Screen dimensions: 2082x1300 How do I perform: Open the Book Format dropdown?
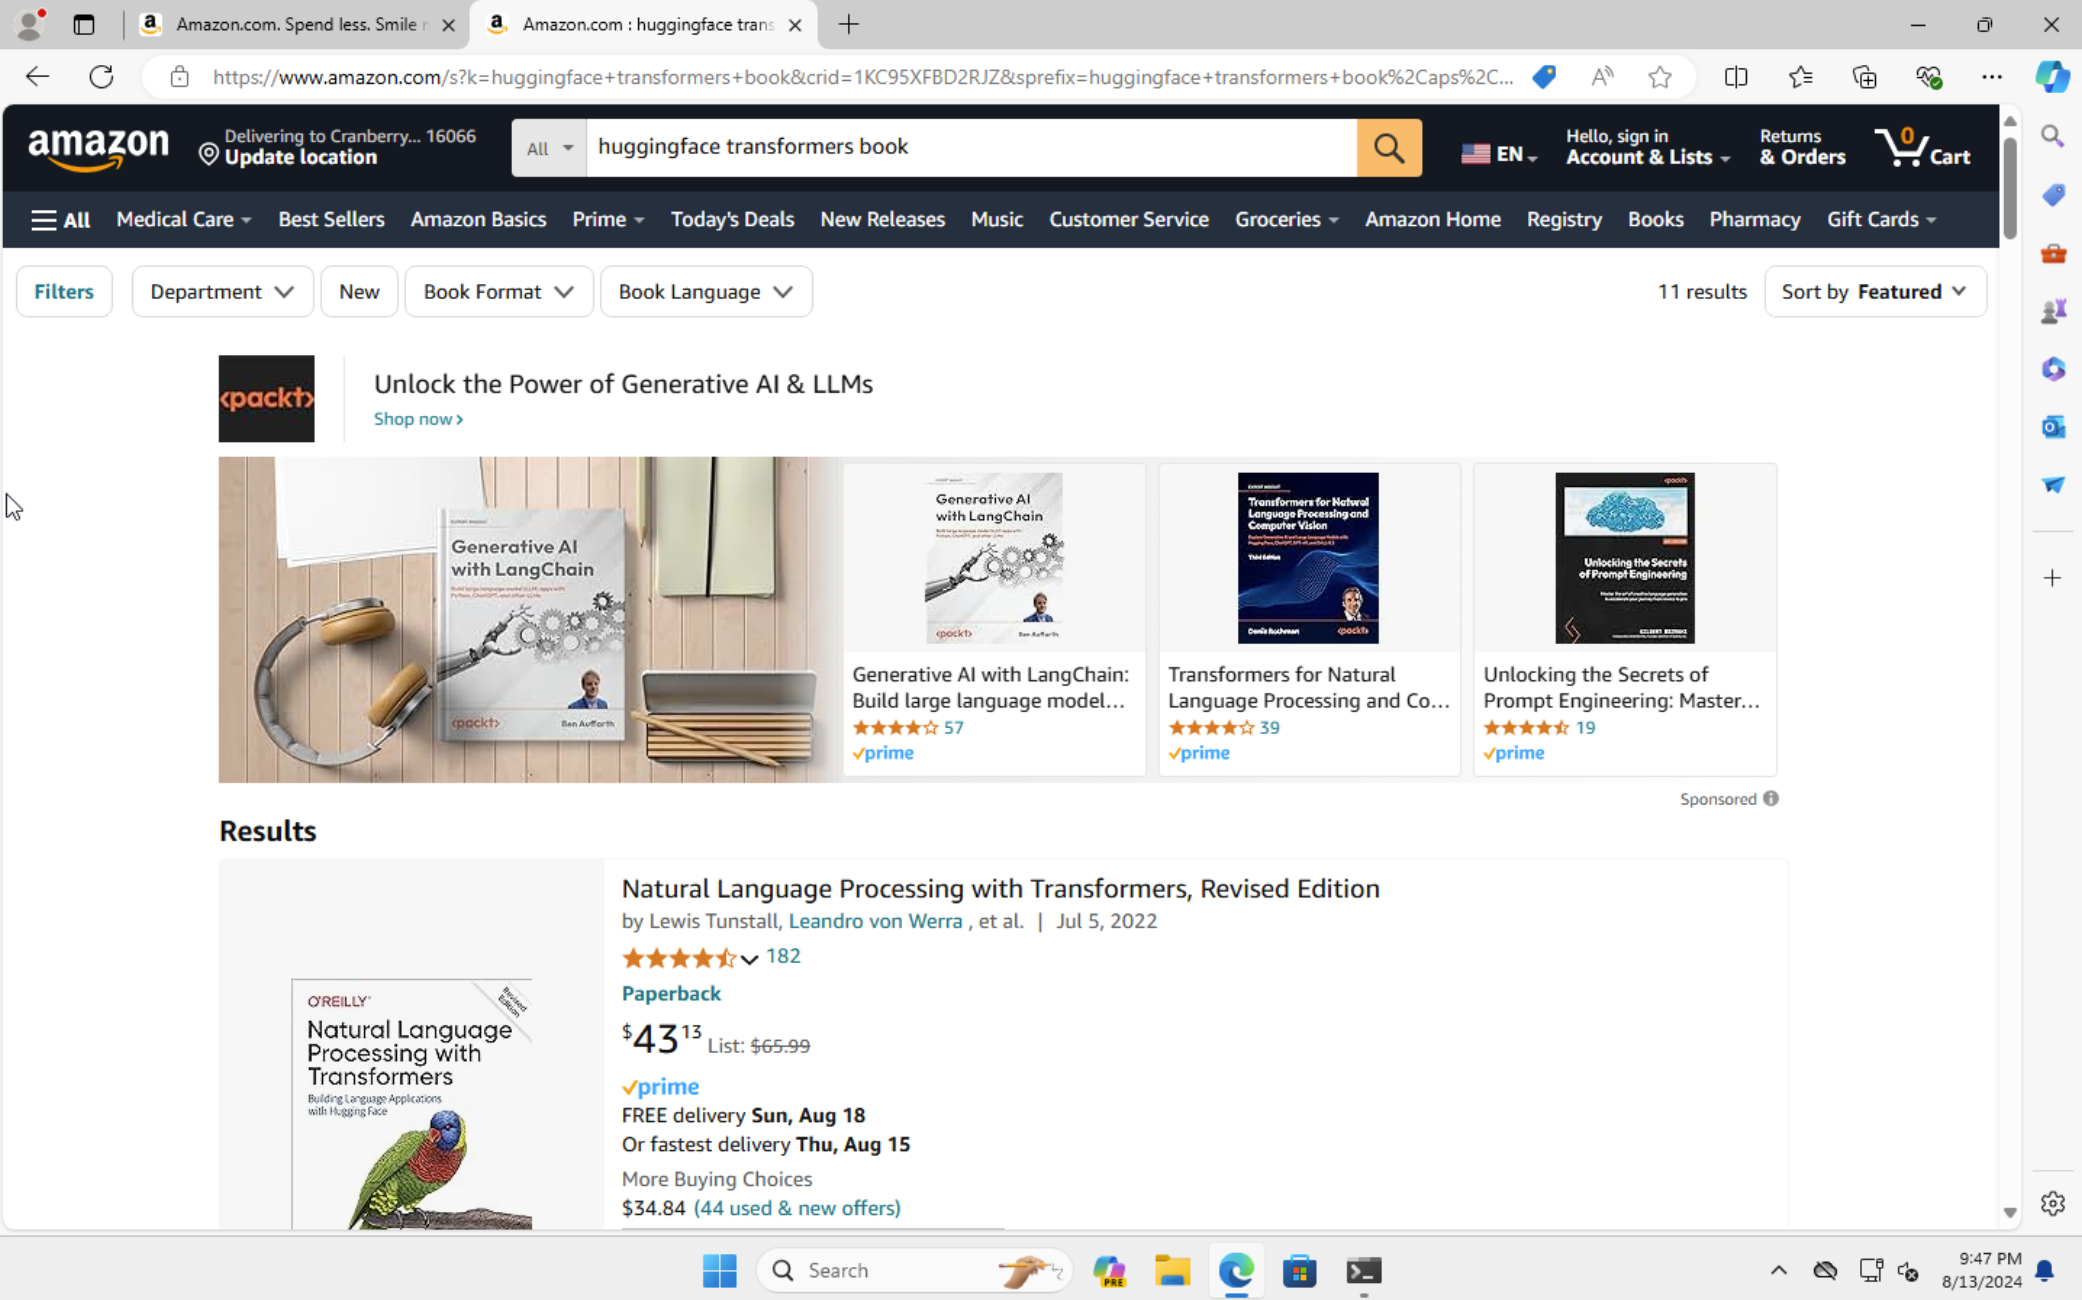pyautogui.click(x=498, y=292)
